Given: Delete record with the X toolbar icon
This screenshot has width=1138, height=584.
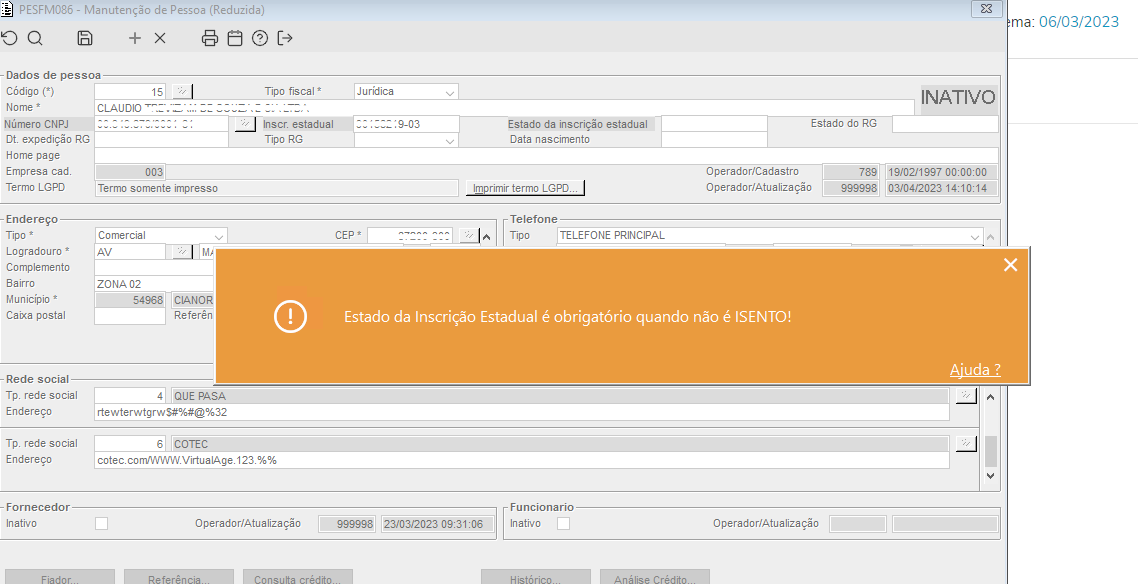Looking at the screenshot, I should pos(160,38).
